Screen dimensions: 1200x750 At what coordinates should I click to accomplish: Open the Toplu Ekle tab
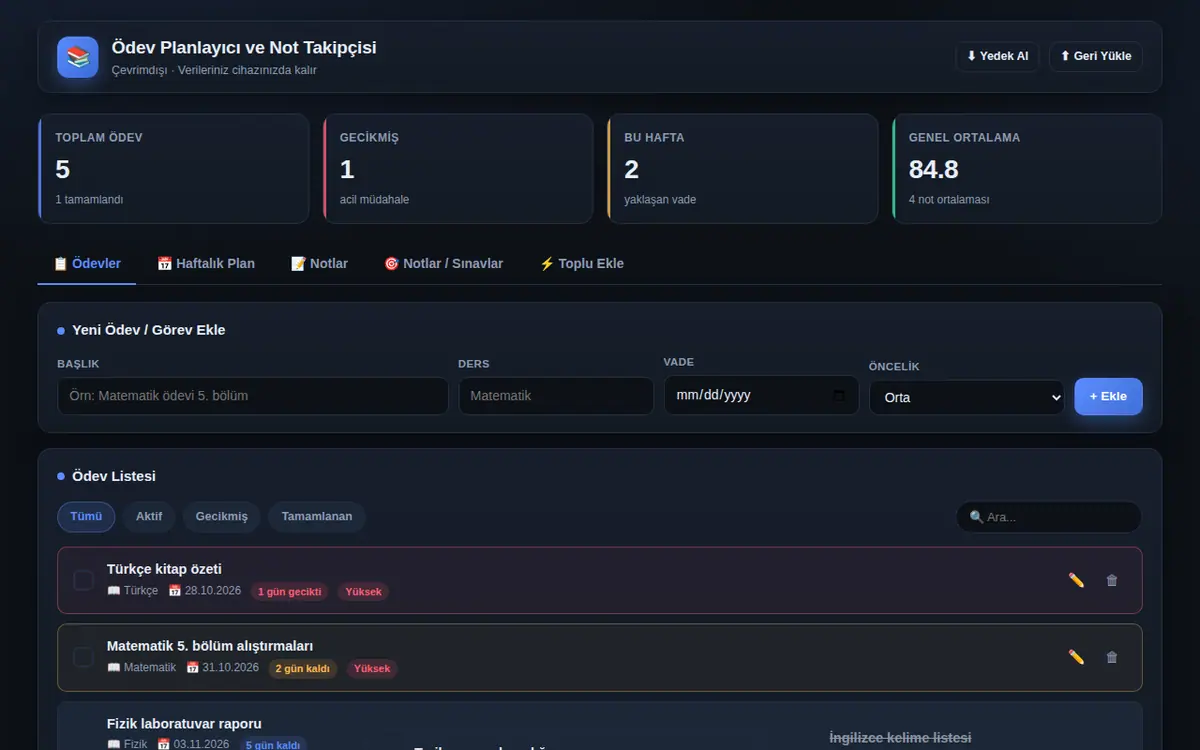[x=582, y=264]
